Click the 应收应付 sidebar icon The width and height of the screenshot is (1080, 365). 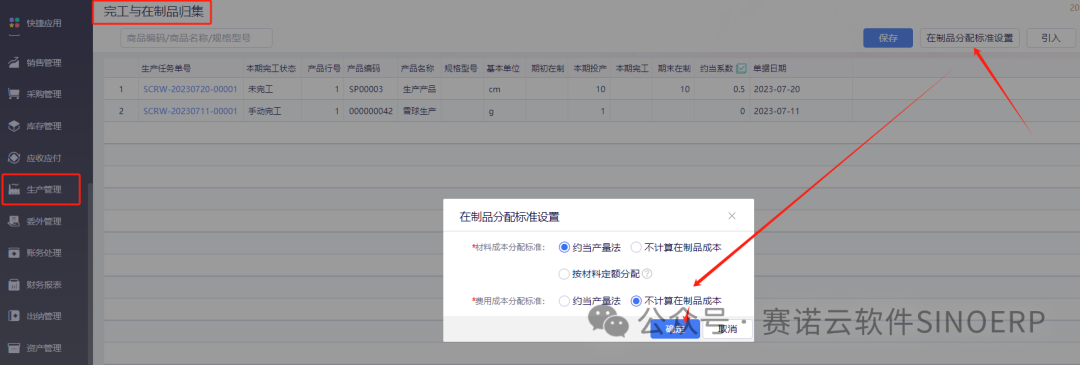14,158
